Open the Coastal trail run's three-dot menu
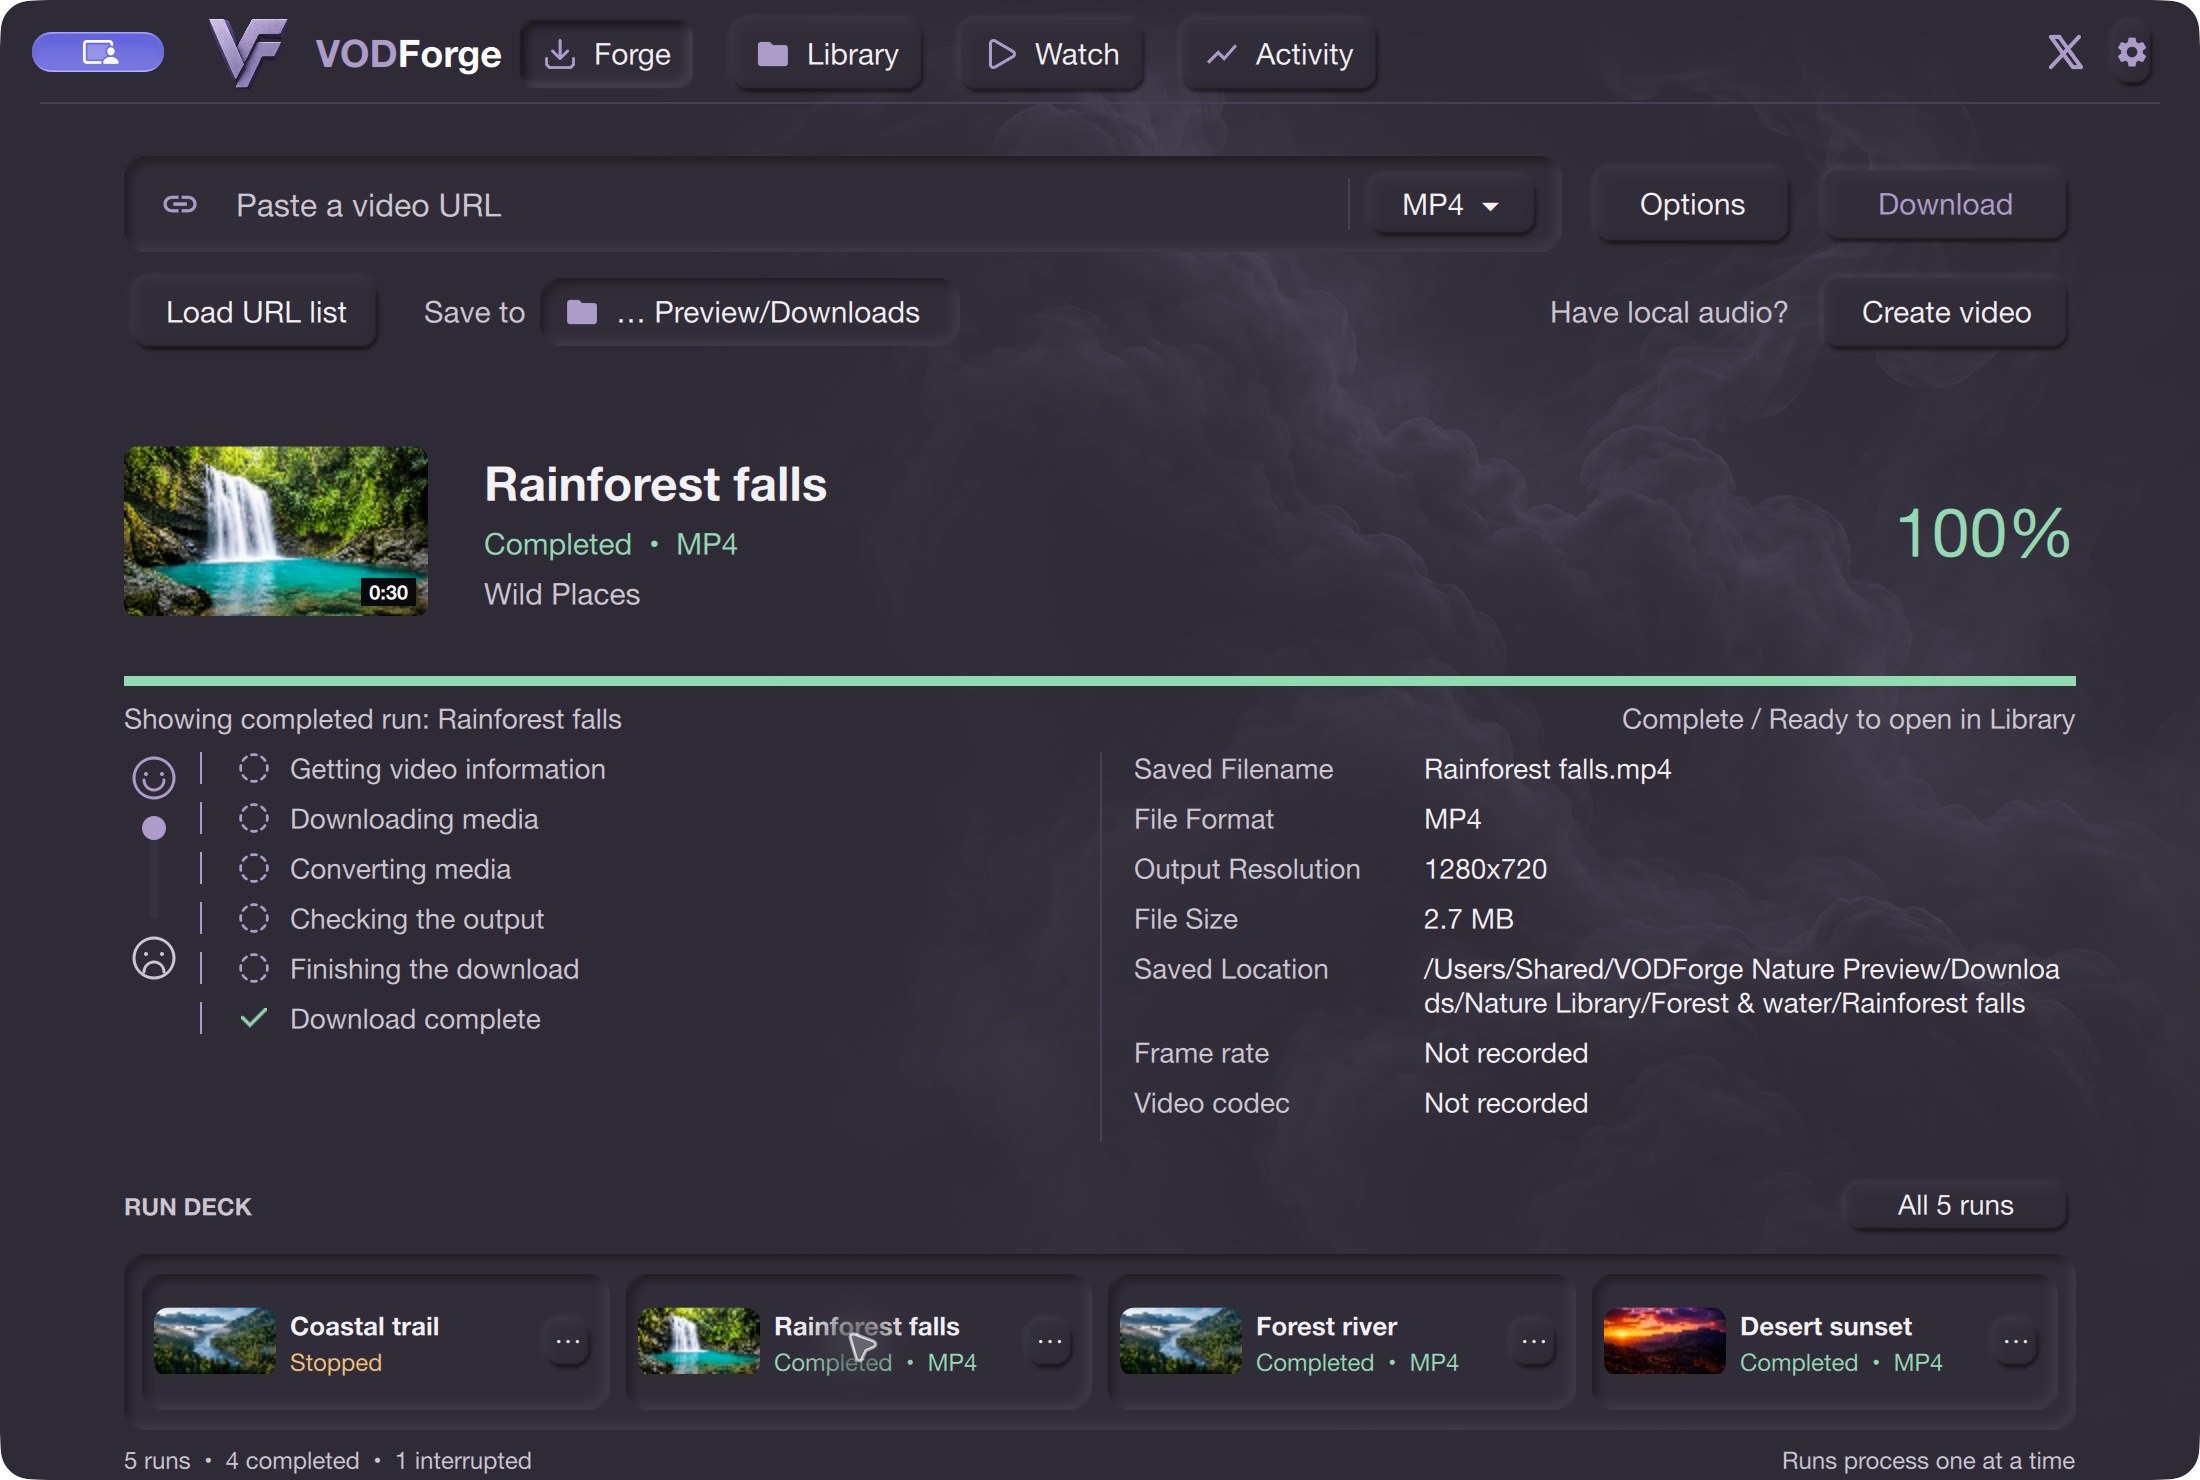 pyautogui.click(x=568, y=1342)
